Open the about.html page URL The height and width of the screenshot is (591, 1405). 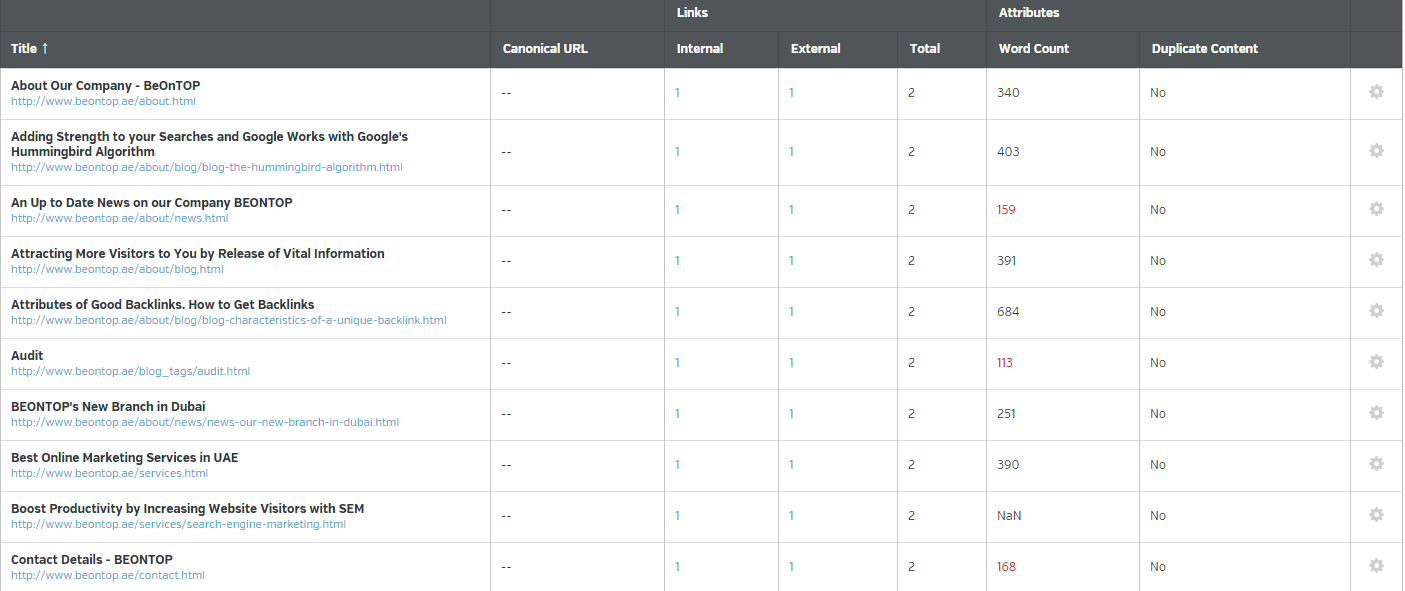point(103,101)
